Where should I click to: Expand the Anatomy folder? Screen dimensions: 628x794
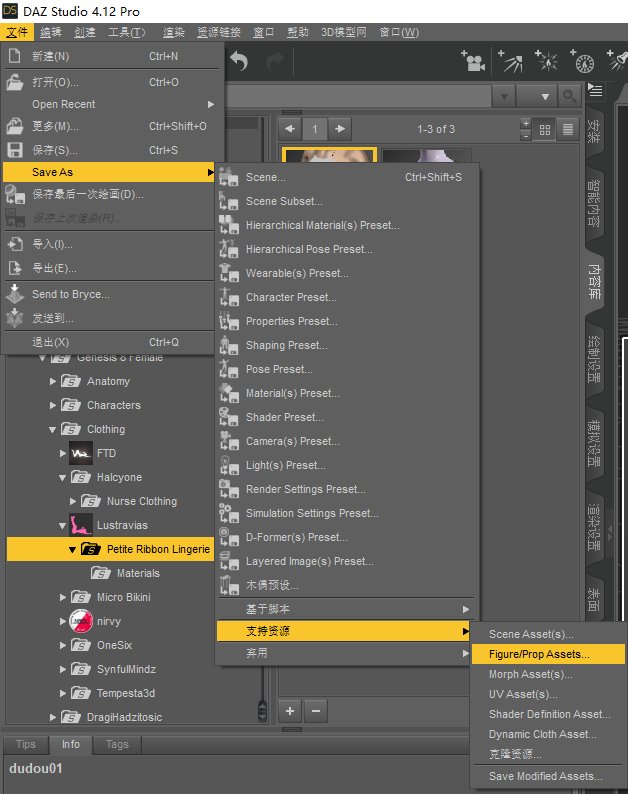53,381
